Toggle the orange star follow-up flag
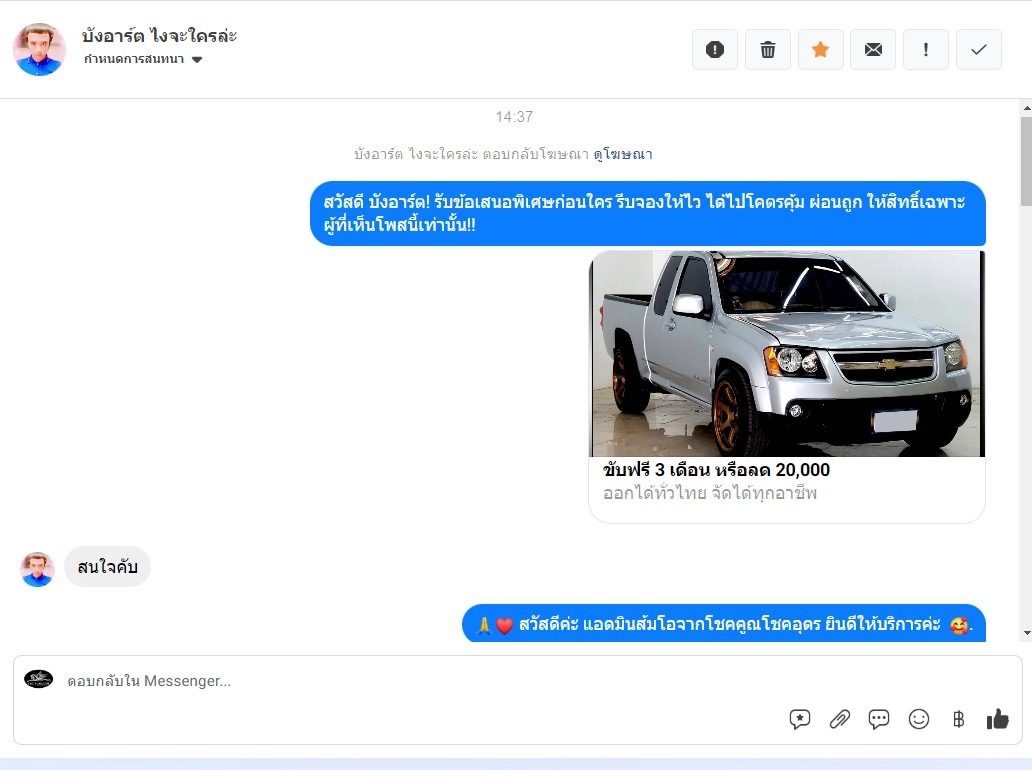The height and width of the screenshot is (770, 1032). point(820,50)
